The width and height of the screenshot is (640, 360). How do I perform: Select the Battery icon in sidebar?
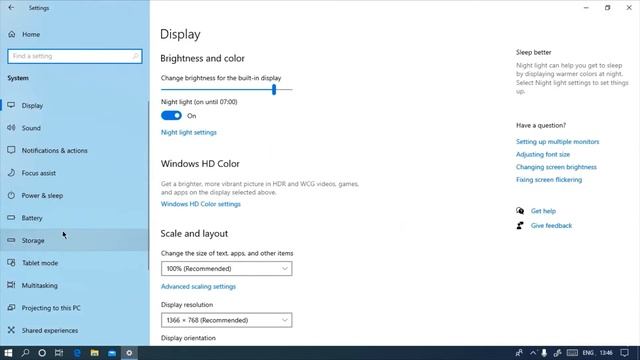[11, 218]
